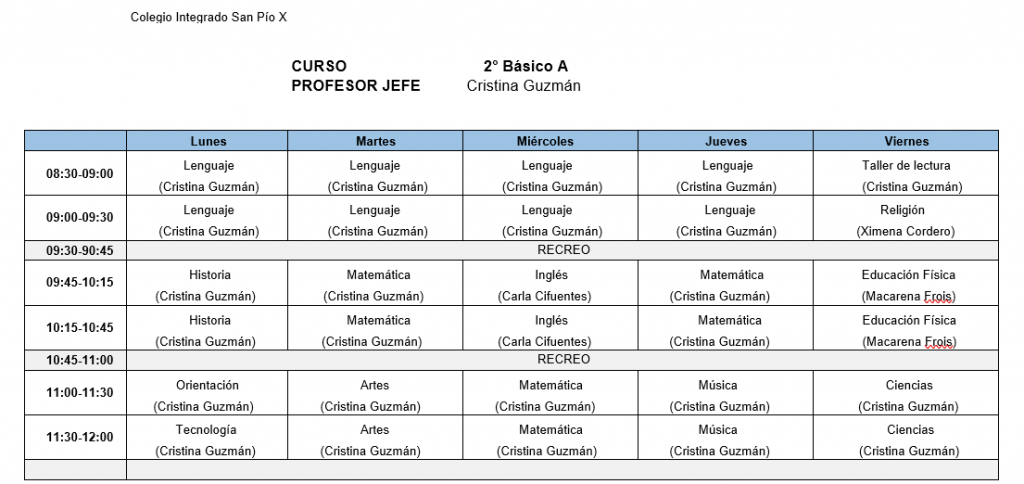Select the Ciencias cell at 11:30-12:00
This screenshot has height=484, width=1024.
click(x=906, y=438)
